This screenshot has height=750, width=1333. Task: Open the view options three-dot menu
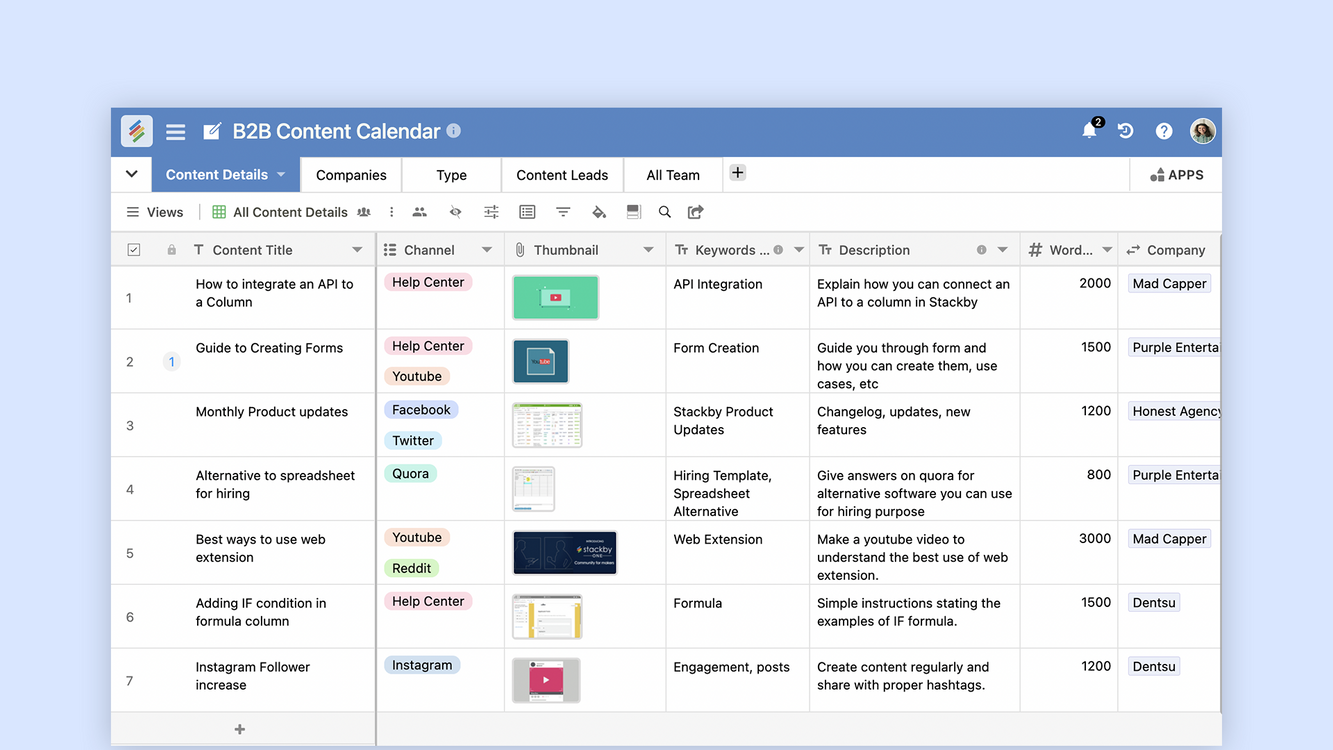coord(392,212)
